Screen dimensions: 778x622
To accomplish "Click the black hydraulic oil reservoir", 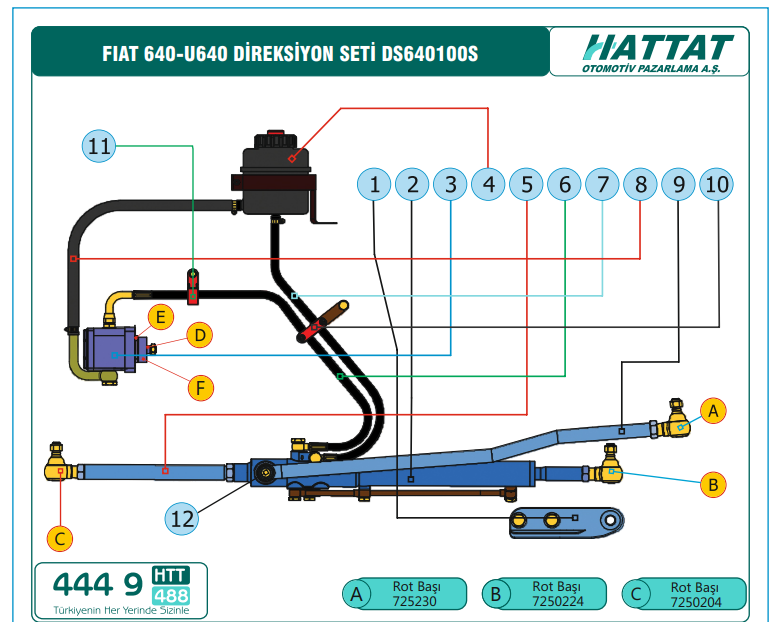I will pos(276,174).
